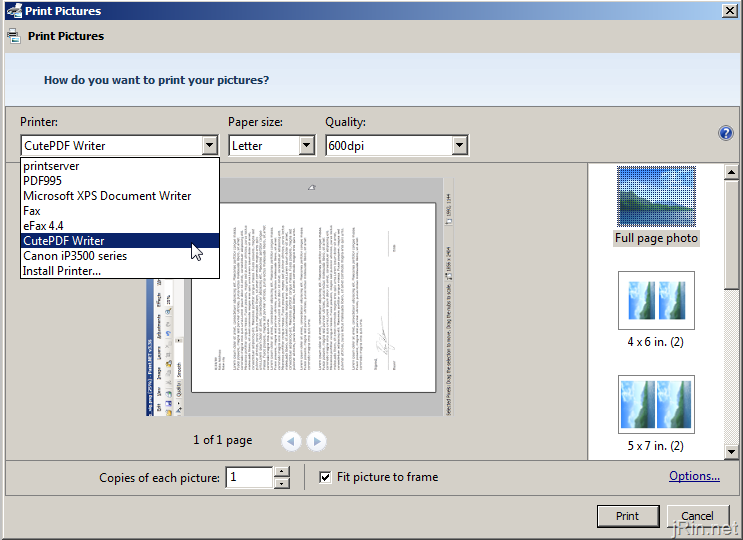
Task: Open the Paper size dropdown
Action: [272, 145]
